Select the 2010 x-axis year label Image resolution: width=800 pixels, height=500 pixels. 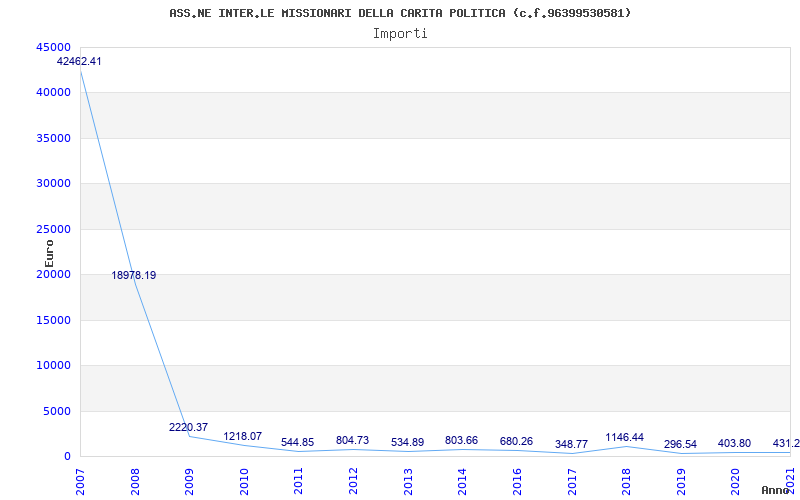tap(244, 481)
